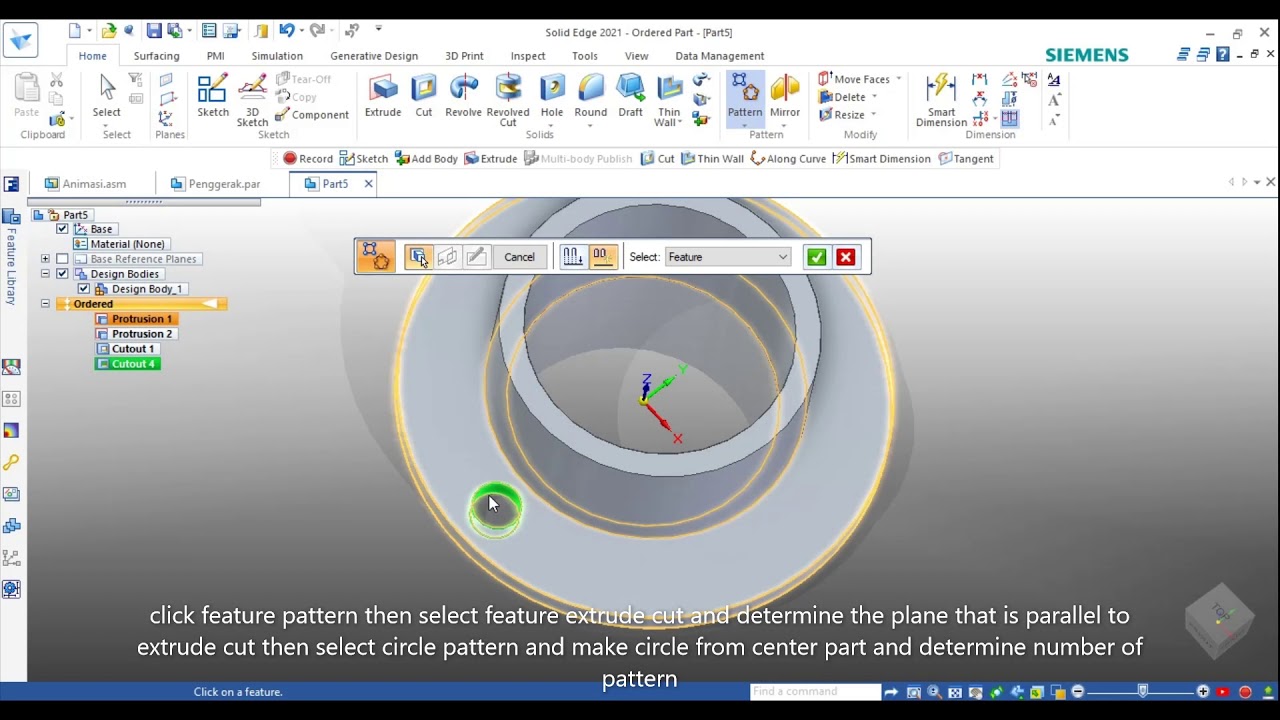Collapse the Ordered node
Image resolution: width=1280 pixels, height=720 pixels.
45,304
